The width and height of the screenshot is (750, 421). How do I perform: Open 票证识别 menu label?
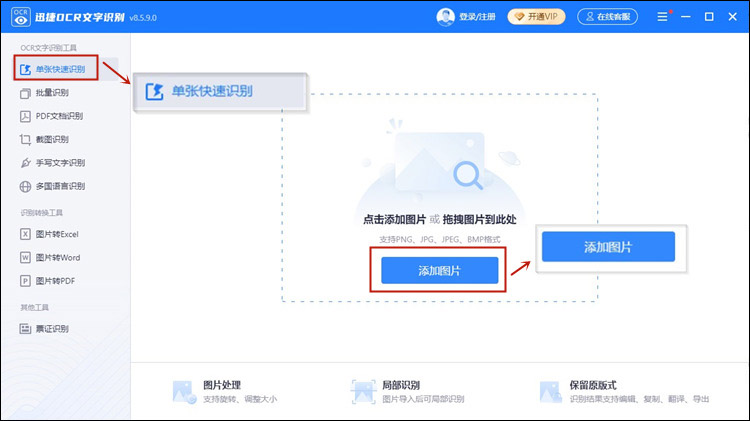(x=52, y=329)
